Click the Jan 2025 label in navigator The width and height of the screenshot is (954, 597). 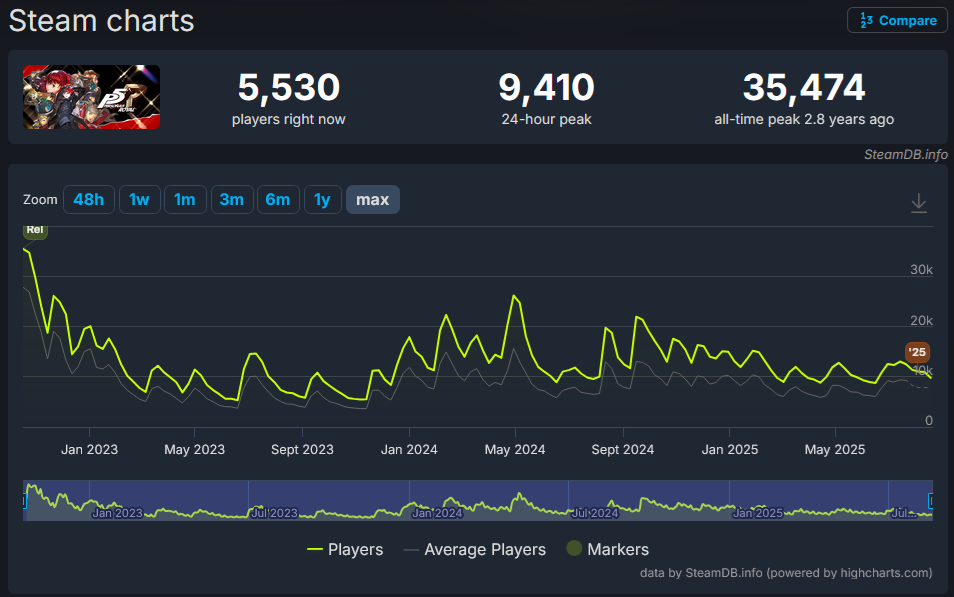pos(757,513)
